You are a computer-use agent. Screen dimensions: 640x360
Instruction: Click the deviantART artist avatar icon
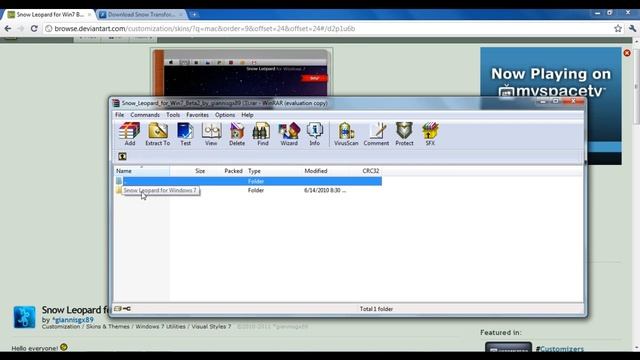pos(24,317)
